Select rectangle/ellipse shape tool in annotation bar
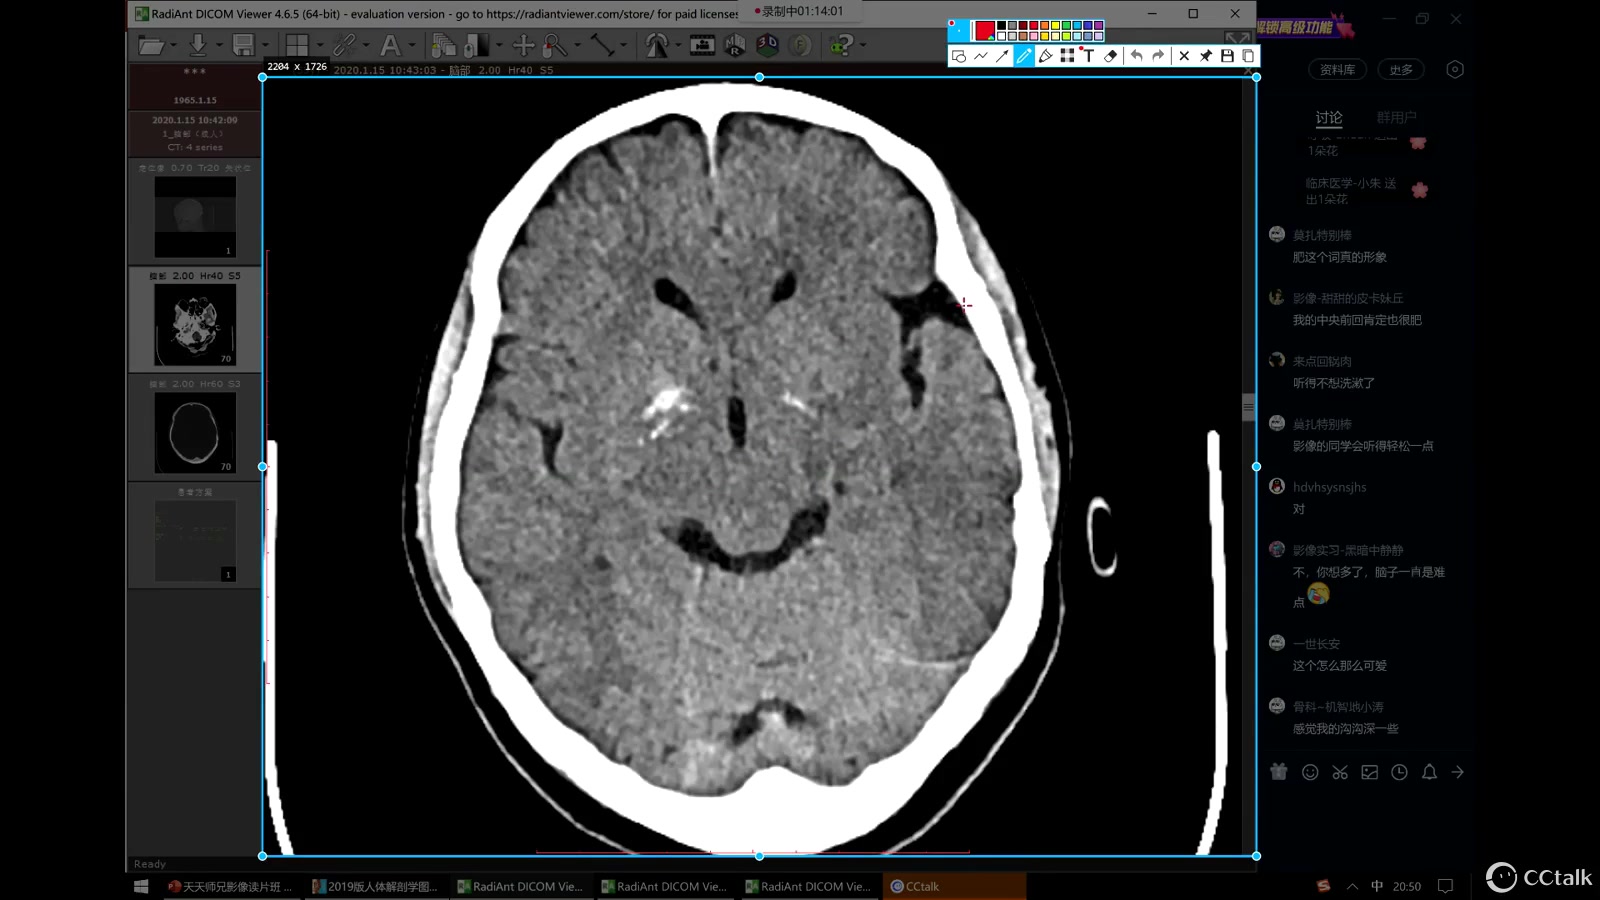The width and height of the screenshot is (1600, 900). point(959,56)
